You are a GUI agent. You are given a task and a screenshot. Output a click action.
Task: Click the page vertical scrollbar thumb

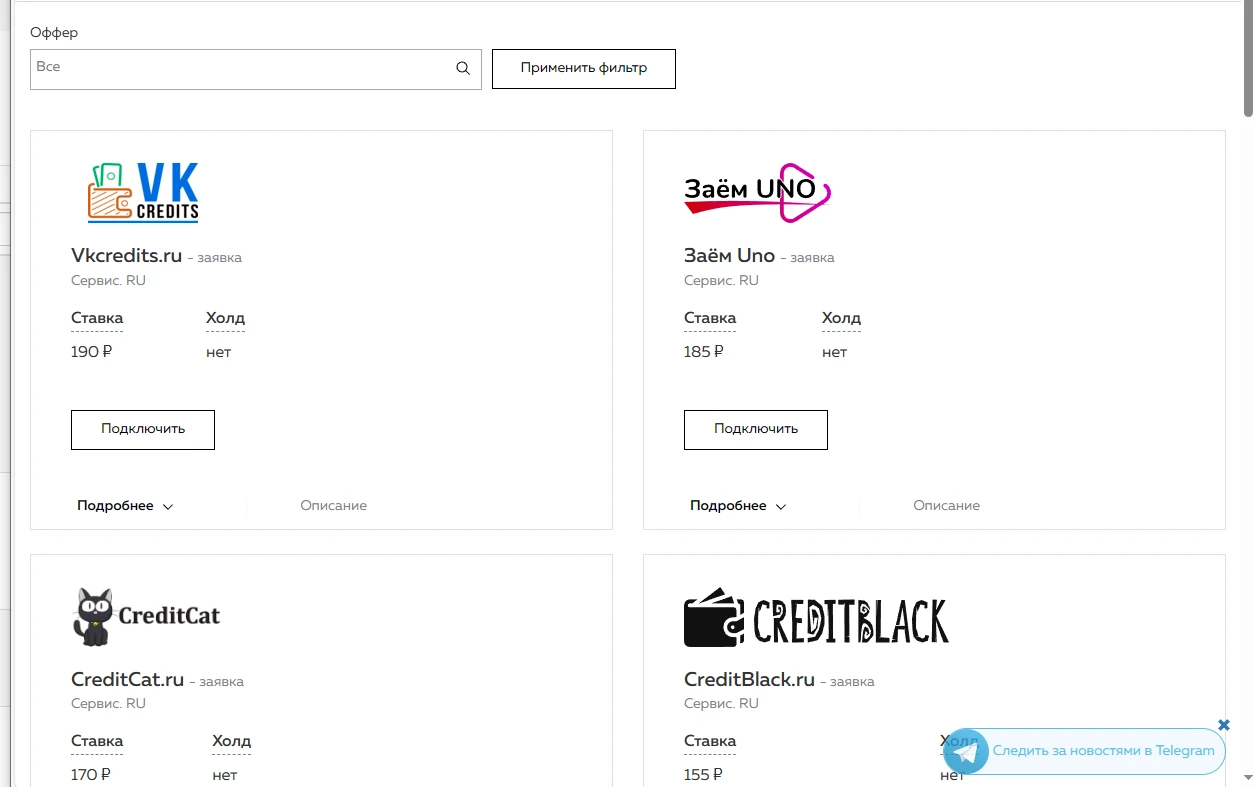(1248, 60)
